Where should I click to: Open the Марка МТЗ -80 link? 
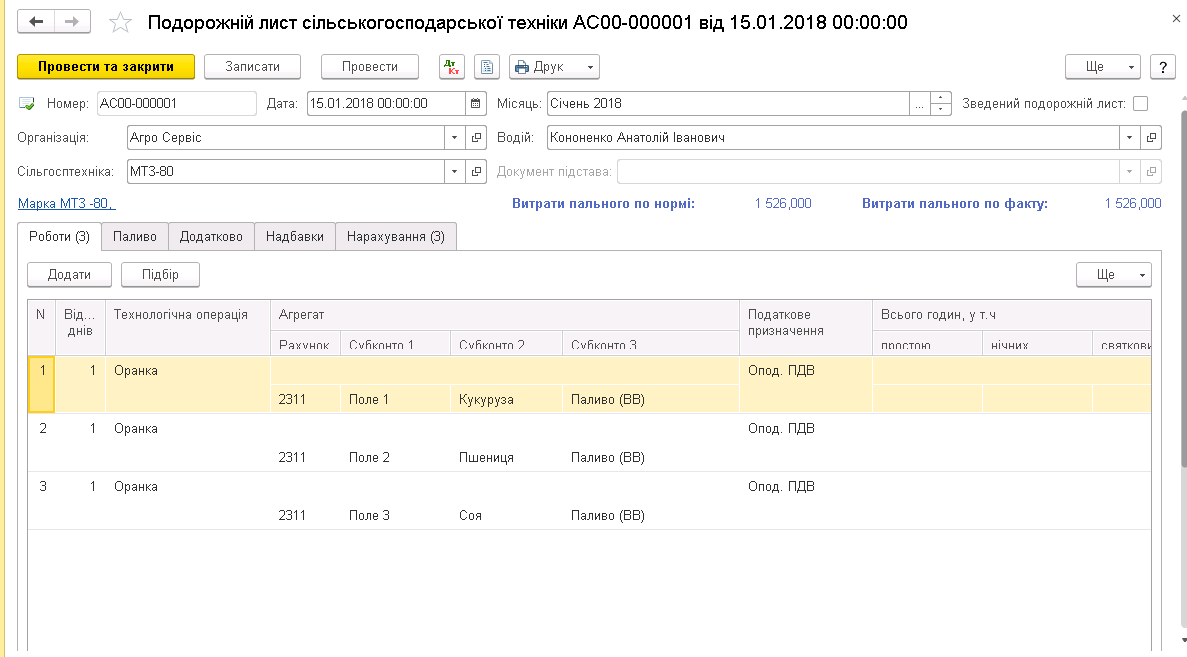point(66,204)
